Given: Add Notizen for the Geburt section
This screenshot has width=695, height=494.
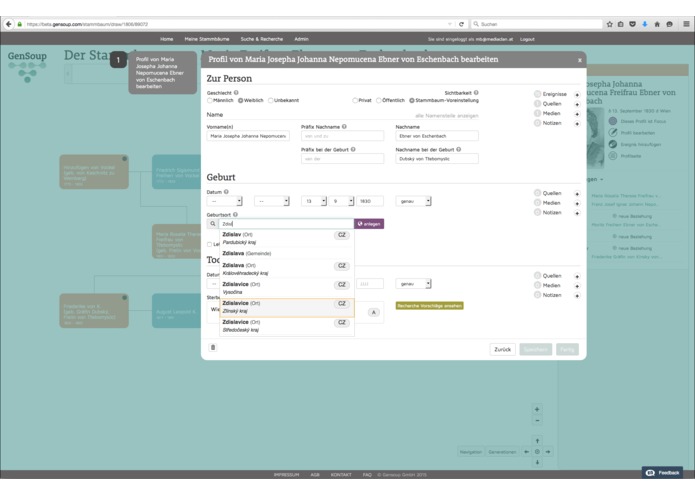Looking at the screenshot, I should [x=577, y=214].
